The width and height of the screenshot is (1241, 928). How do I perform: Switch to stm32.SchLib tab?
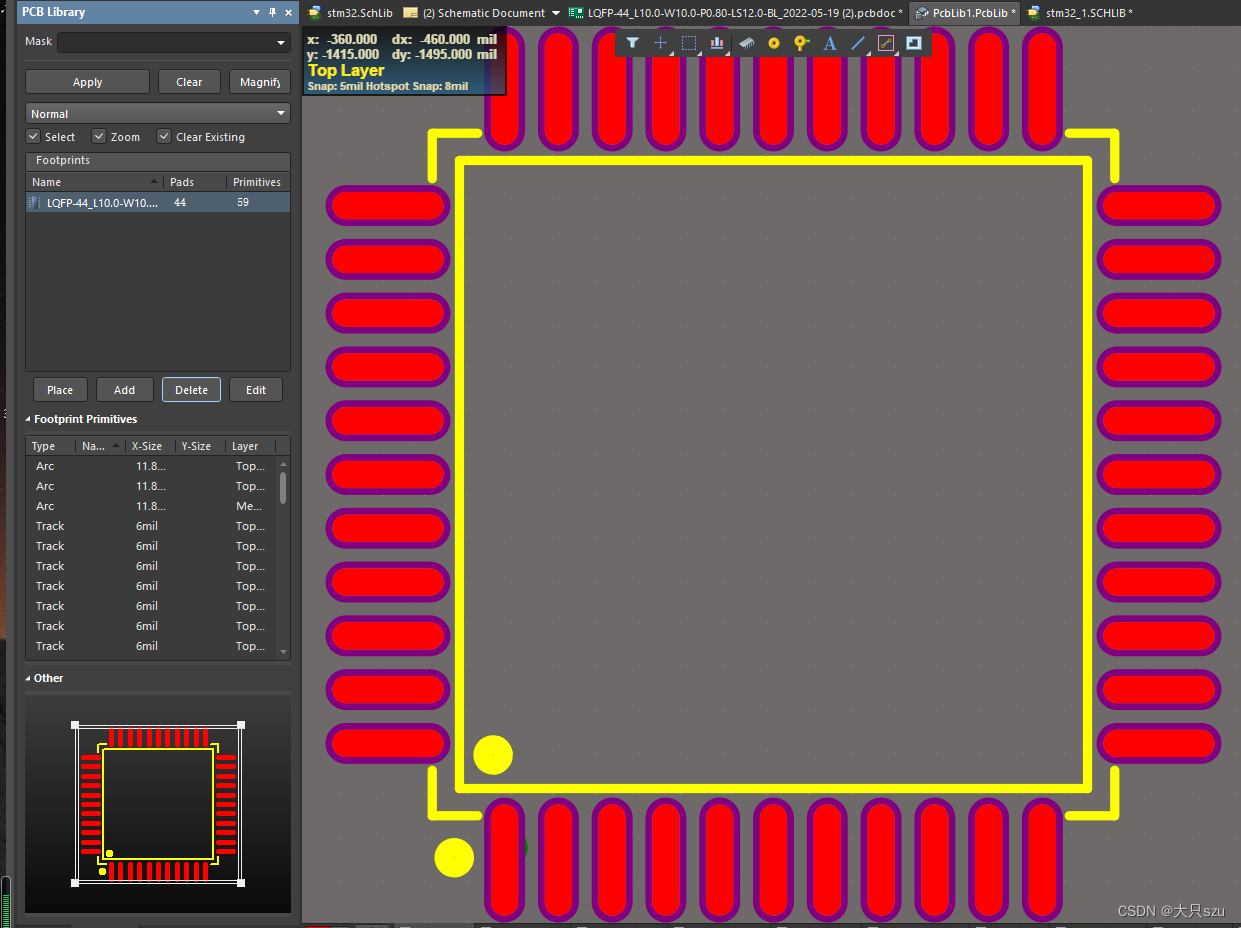pyautogui.click(x=351, y=13)
